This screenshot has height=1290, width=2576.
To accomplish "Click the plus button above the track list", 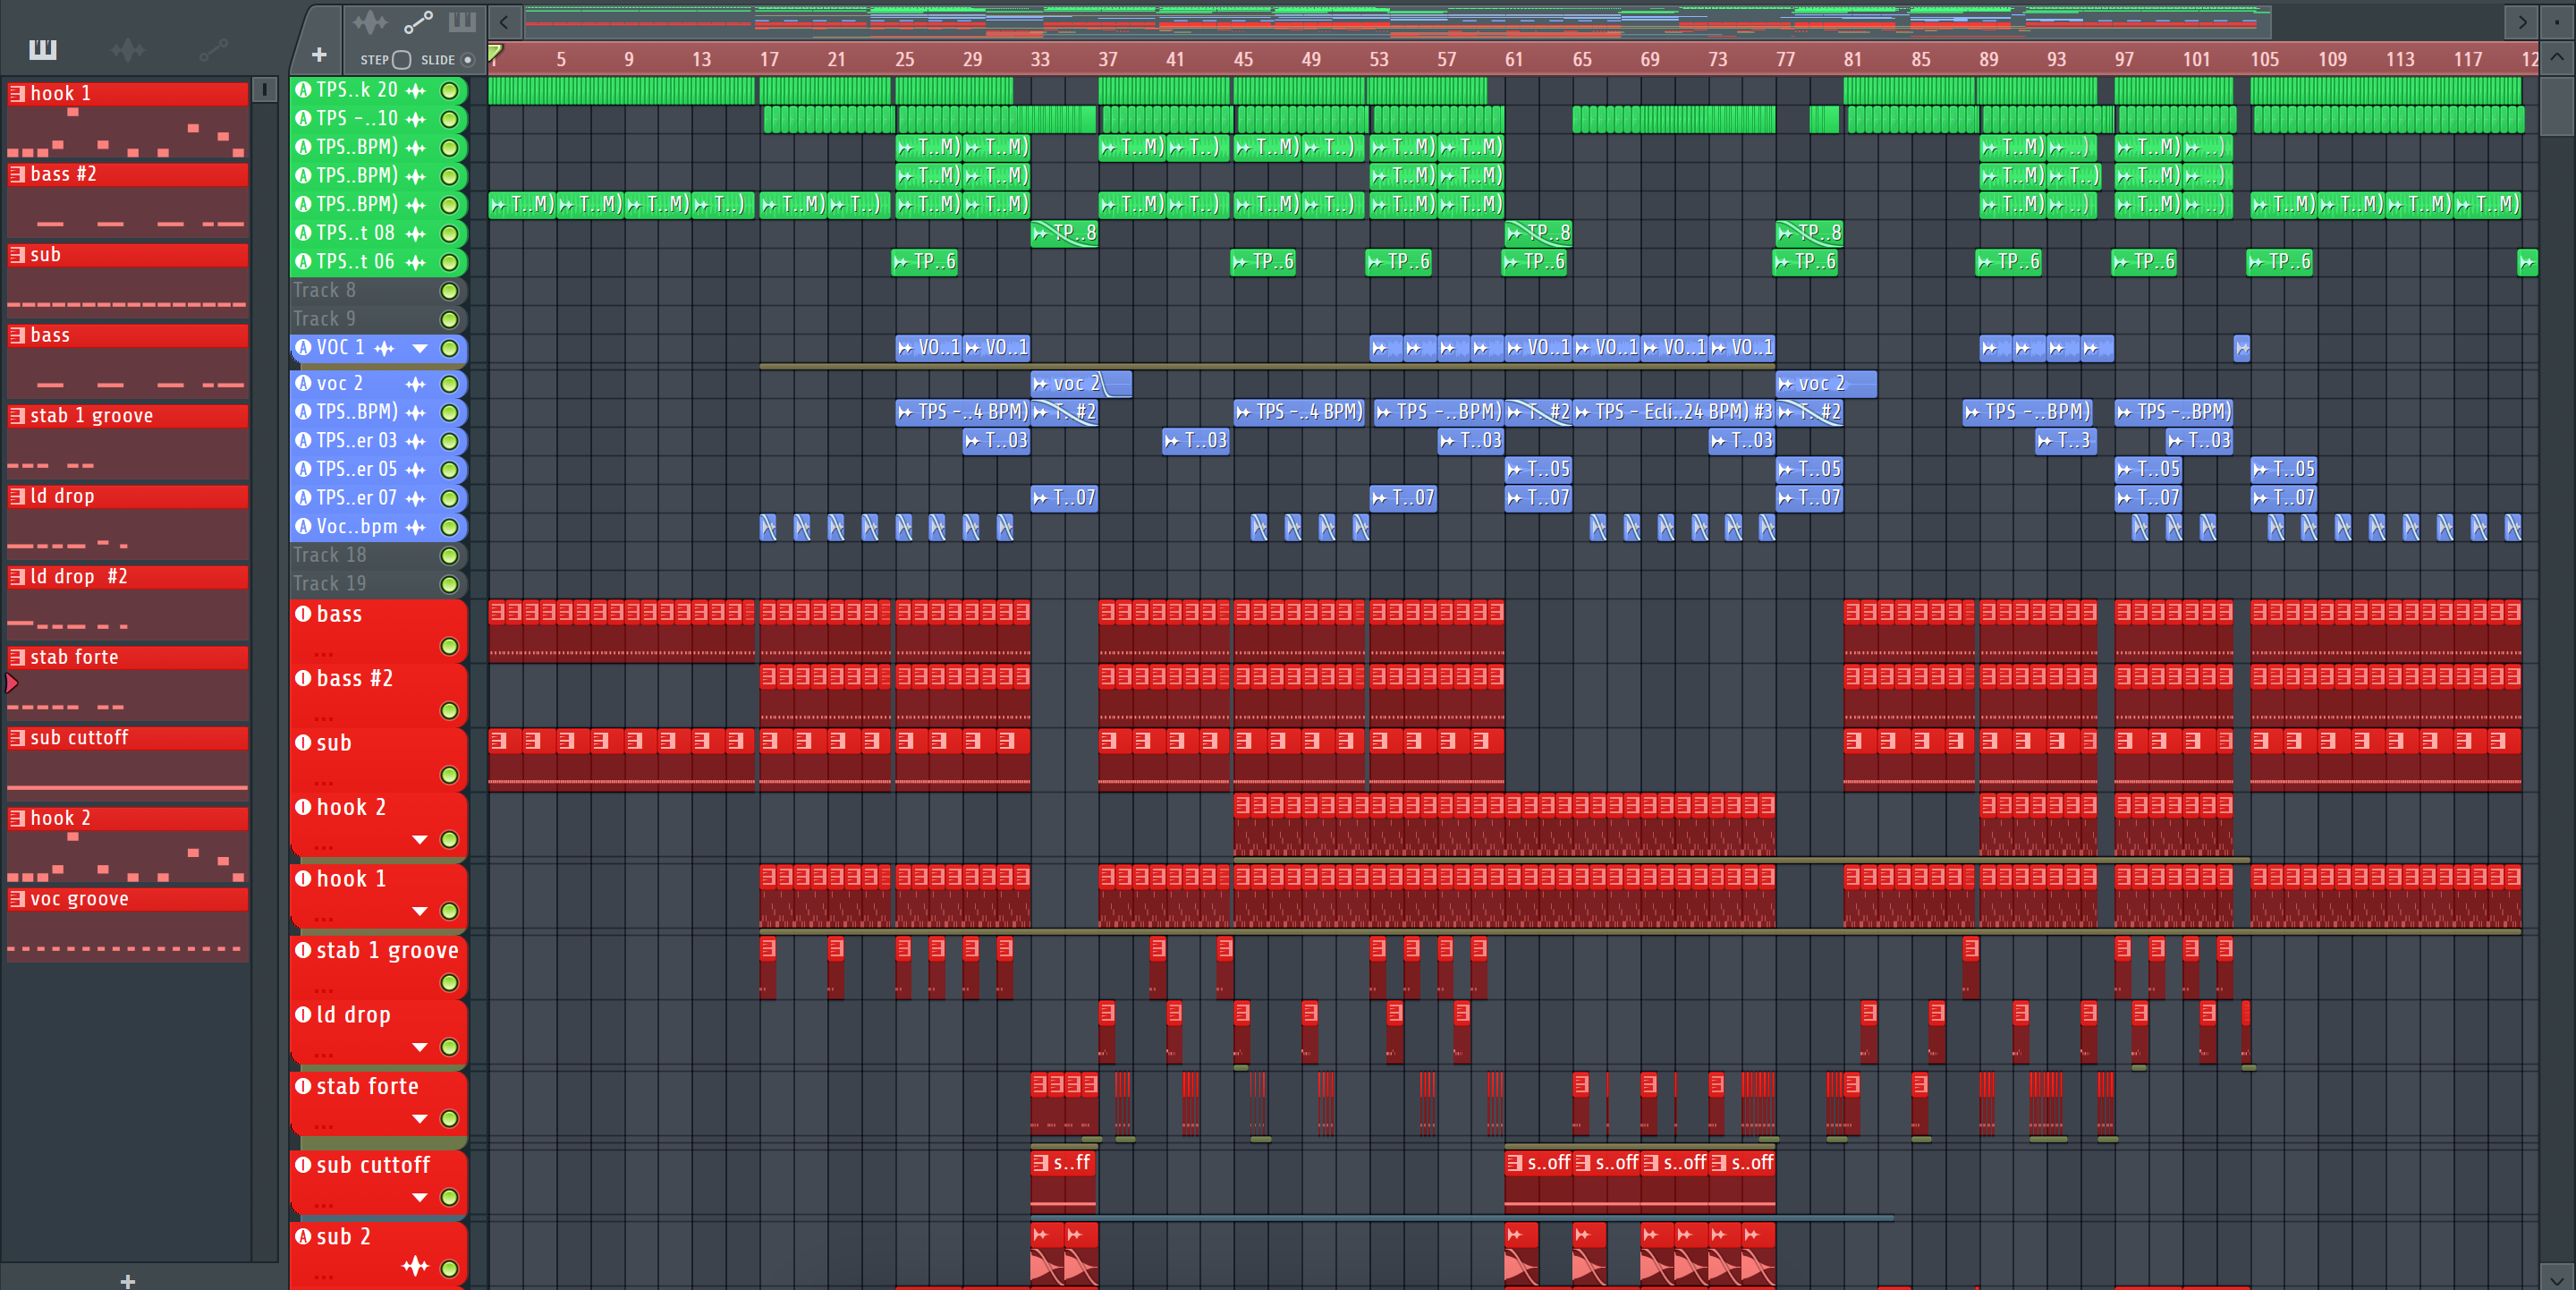I will [319, 55].
